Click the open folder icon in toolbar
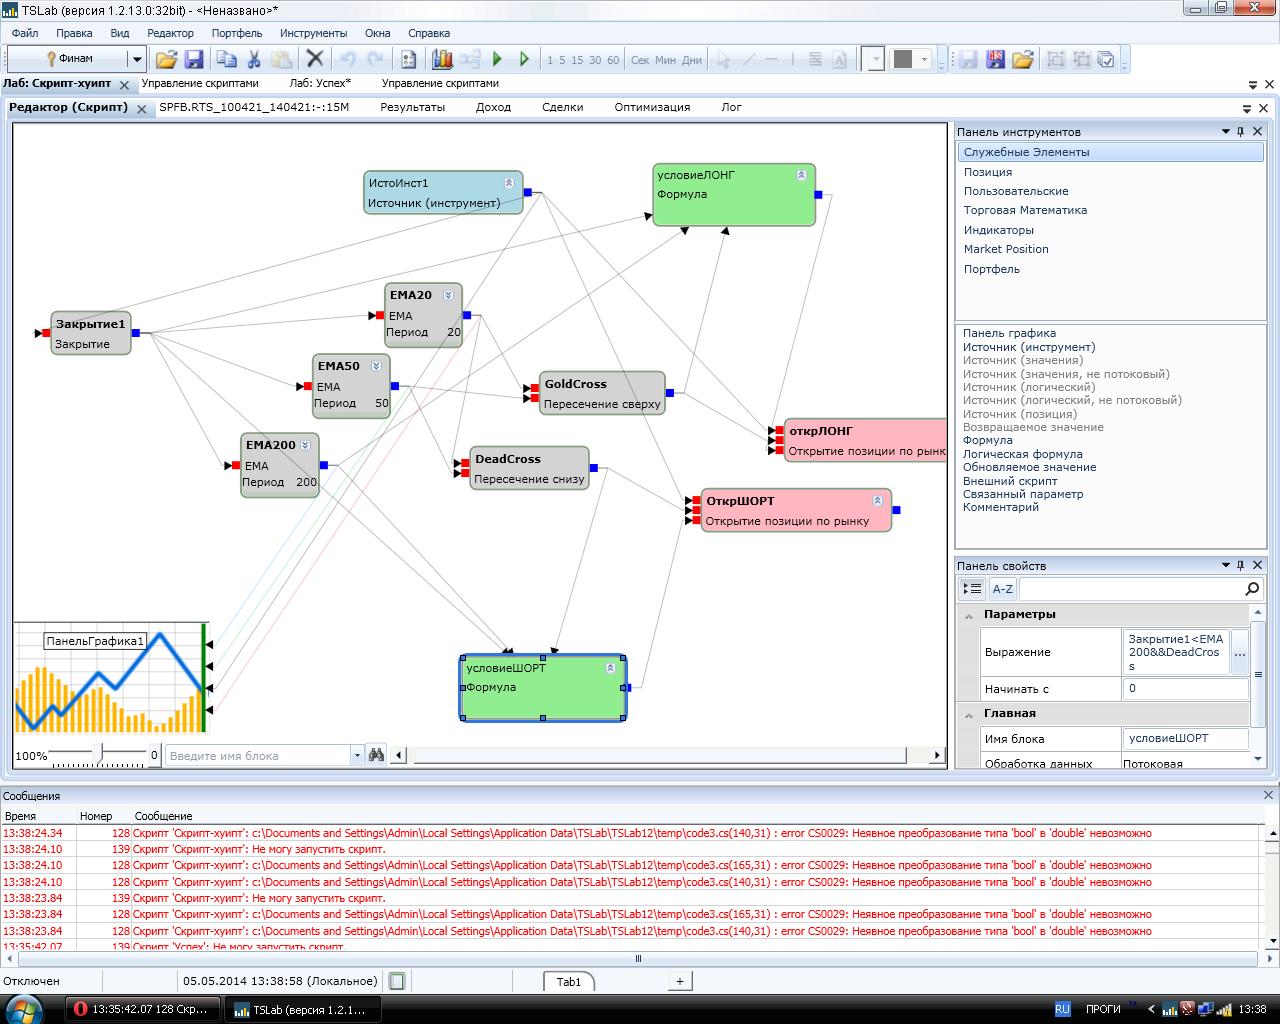The height and width of the screenshot is (1024, 1280). click(166, 60)
